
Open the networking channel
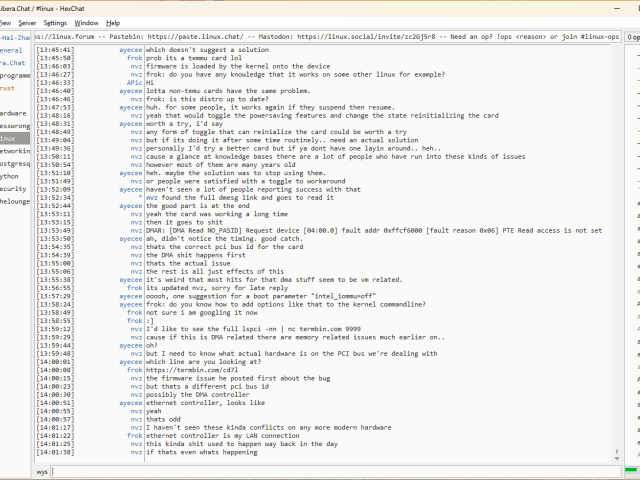(14, 151)
